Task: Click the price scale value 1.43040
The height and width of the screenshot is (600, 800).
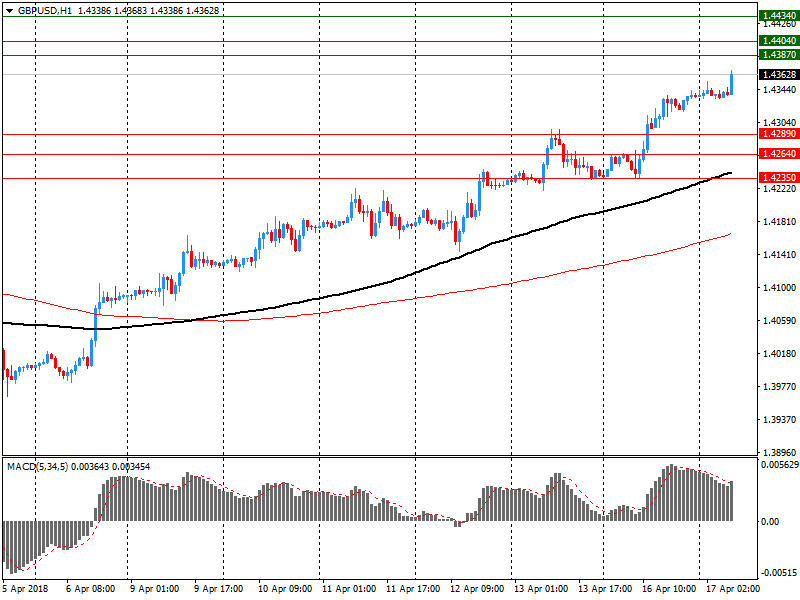Action: [x=779, y=122]
